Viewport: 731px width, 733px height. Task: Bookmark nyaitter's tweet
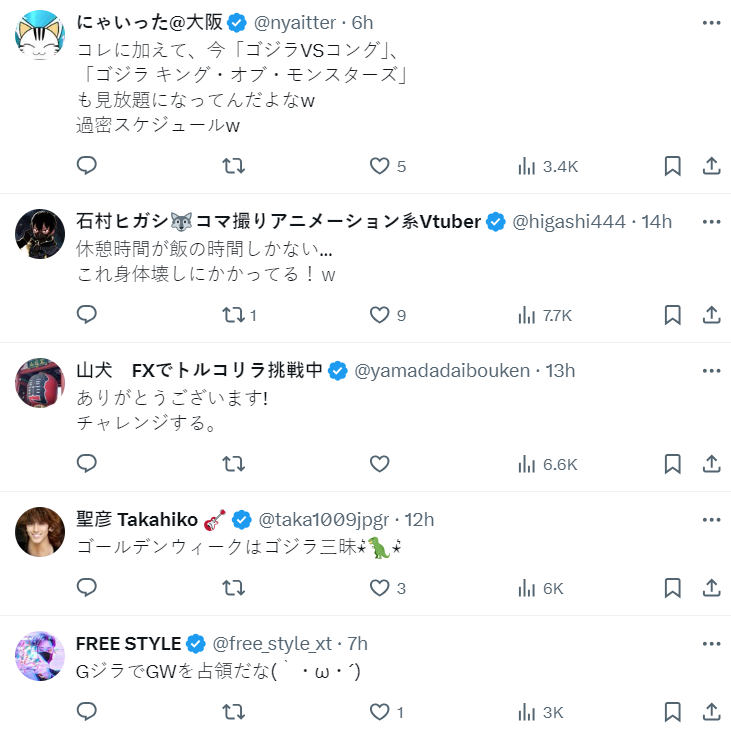pyautogui.click(x=673, y=166)
